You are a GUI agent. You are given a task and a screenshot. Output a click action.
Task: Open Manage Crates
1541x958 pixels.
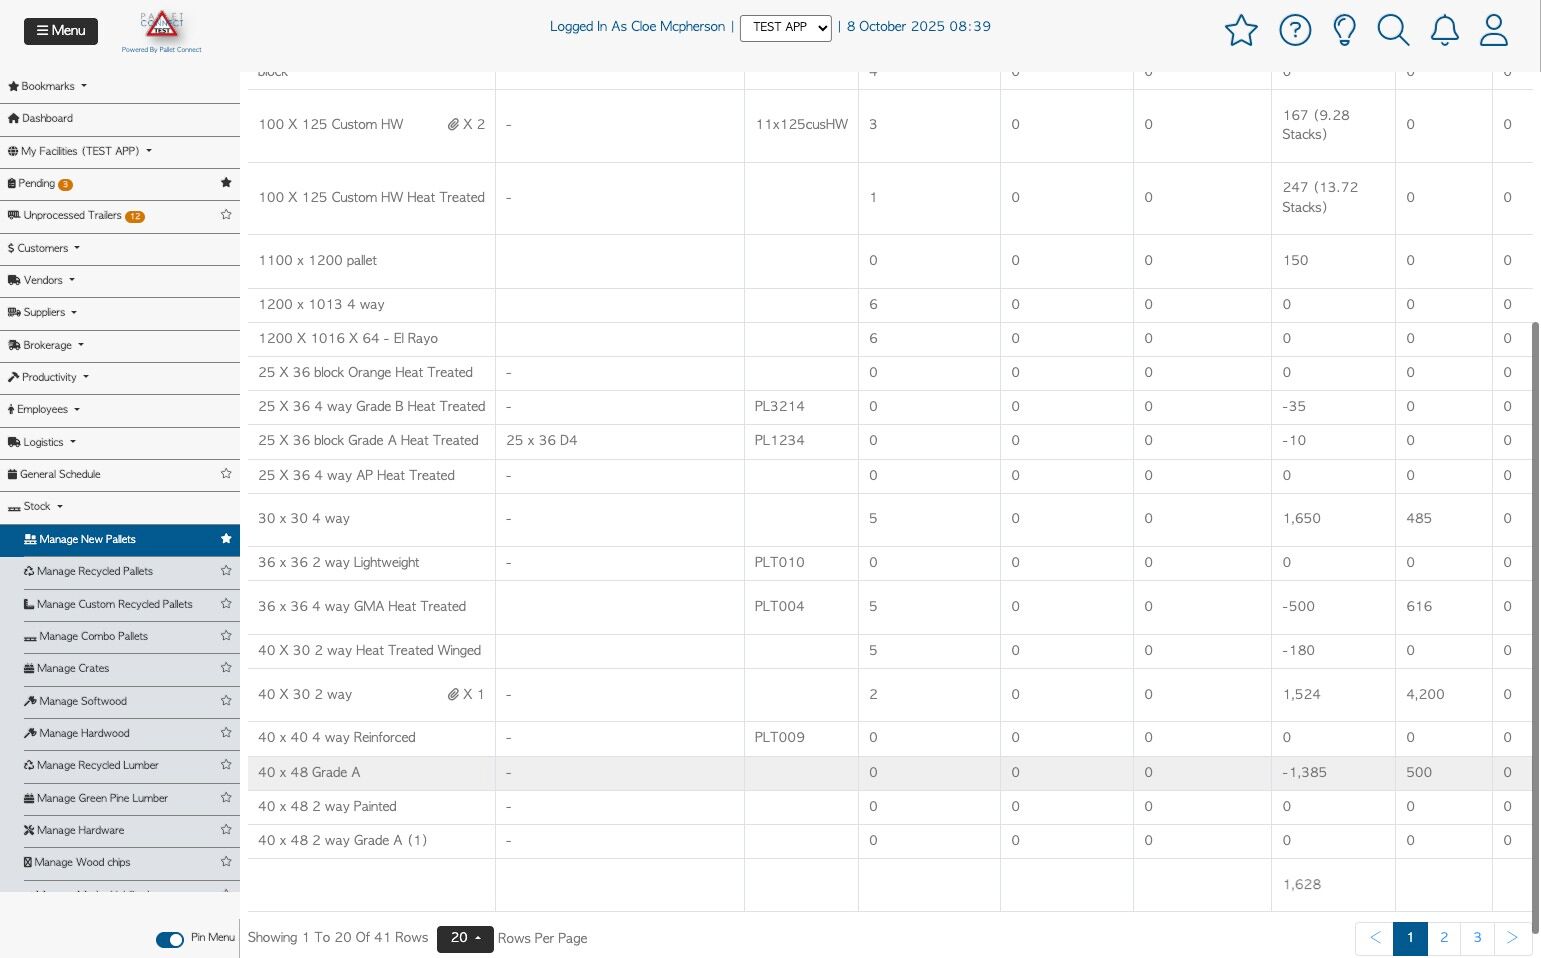66,668
